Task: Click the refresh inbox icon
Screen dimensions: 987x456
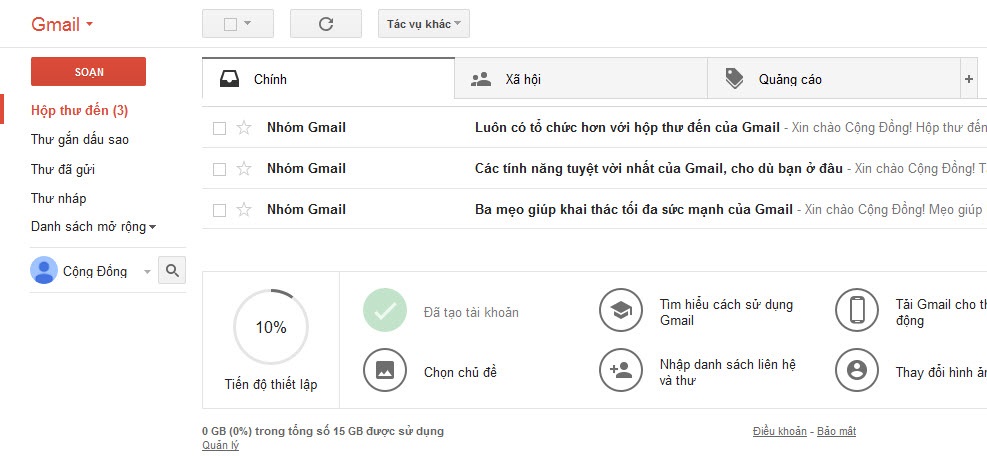Action: click(x=325, y=24)
